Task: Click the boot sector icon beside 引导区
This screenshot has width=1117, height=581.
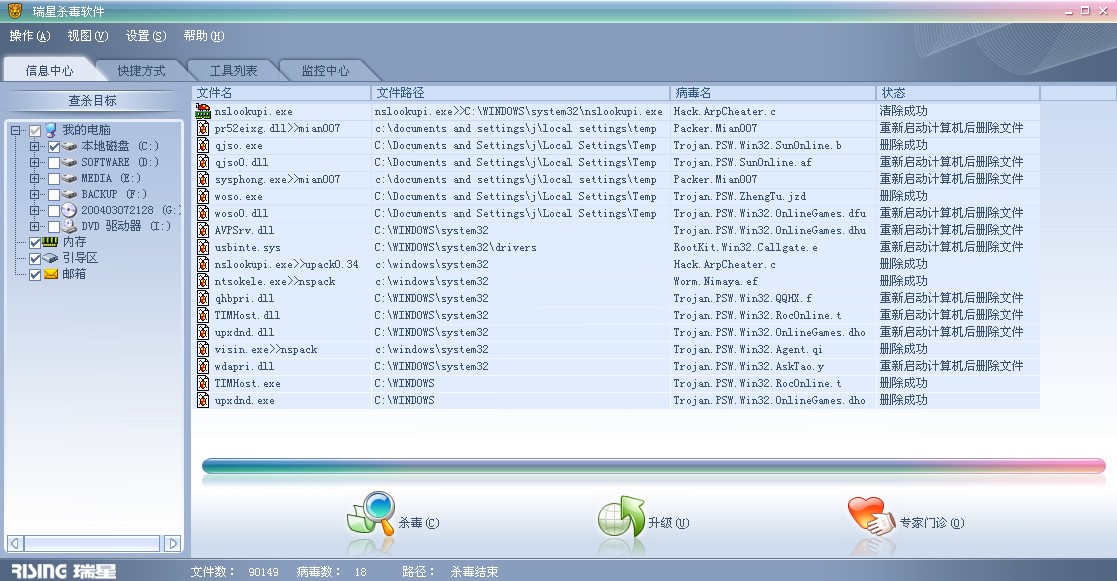Action: coord(51,258)
